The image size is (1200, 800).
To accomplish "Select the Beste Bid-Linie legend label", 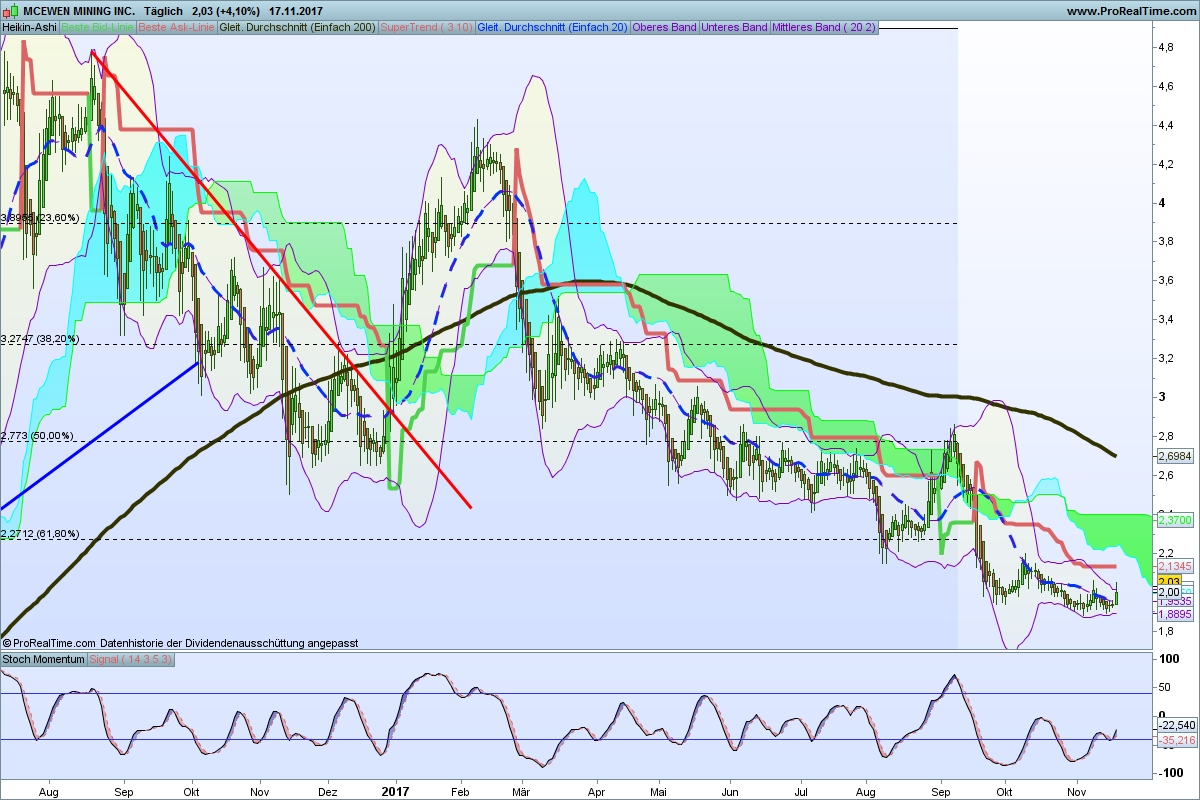I will (x=97, y=27).
